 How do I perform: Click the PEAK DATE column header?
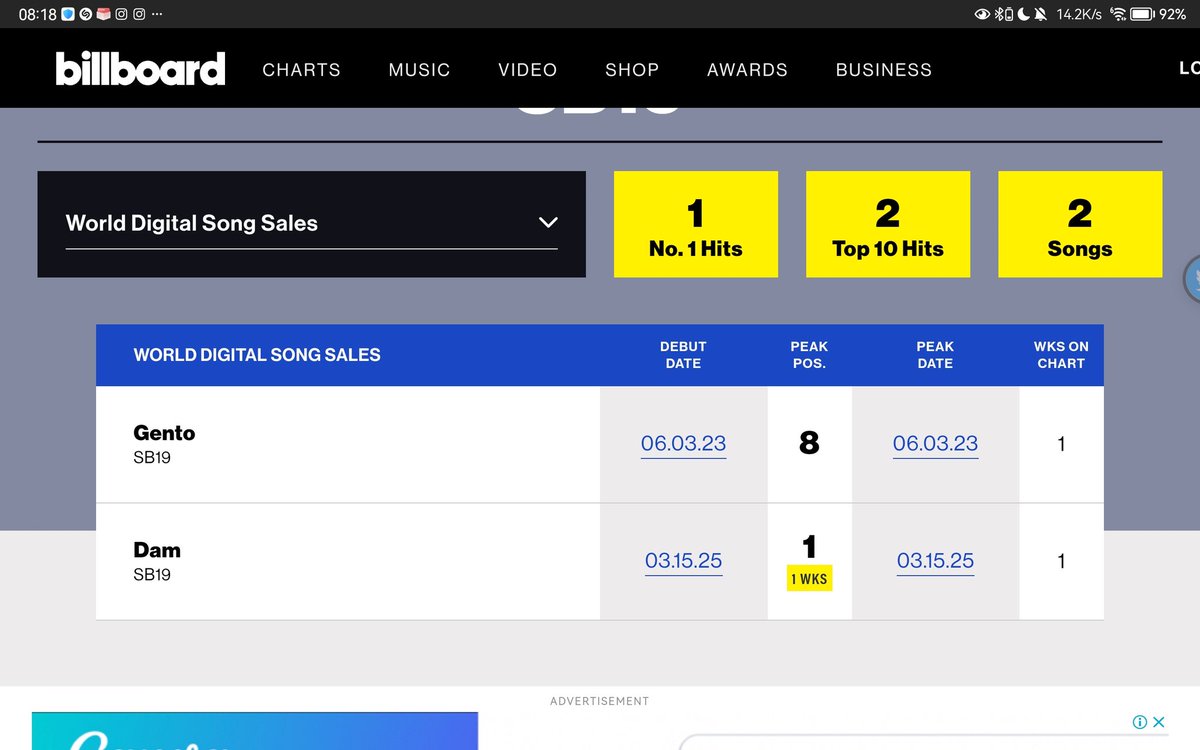(935, 355)
